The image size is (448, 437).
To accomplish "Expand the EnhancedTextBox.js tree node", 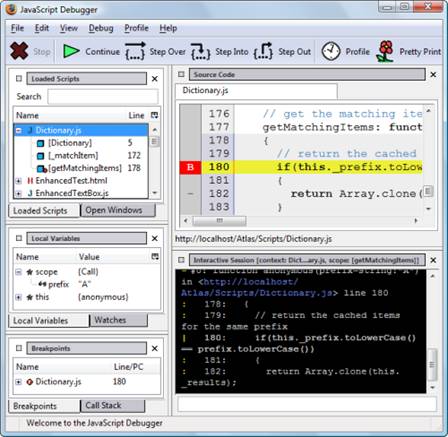I will click(19, 193).
